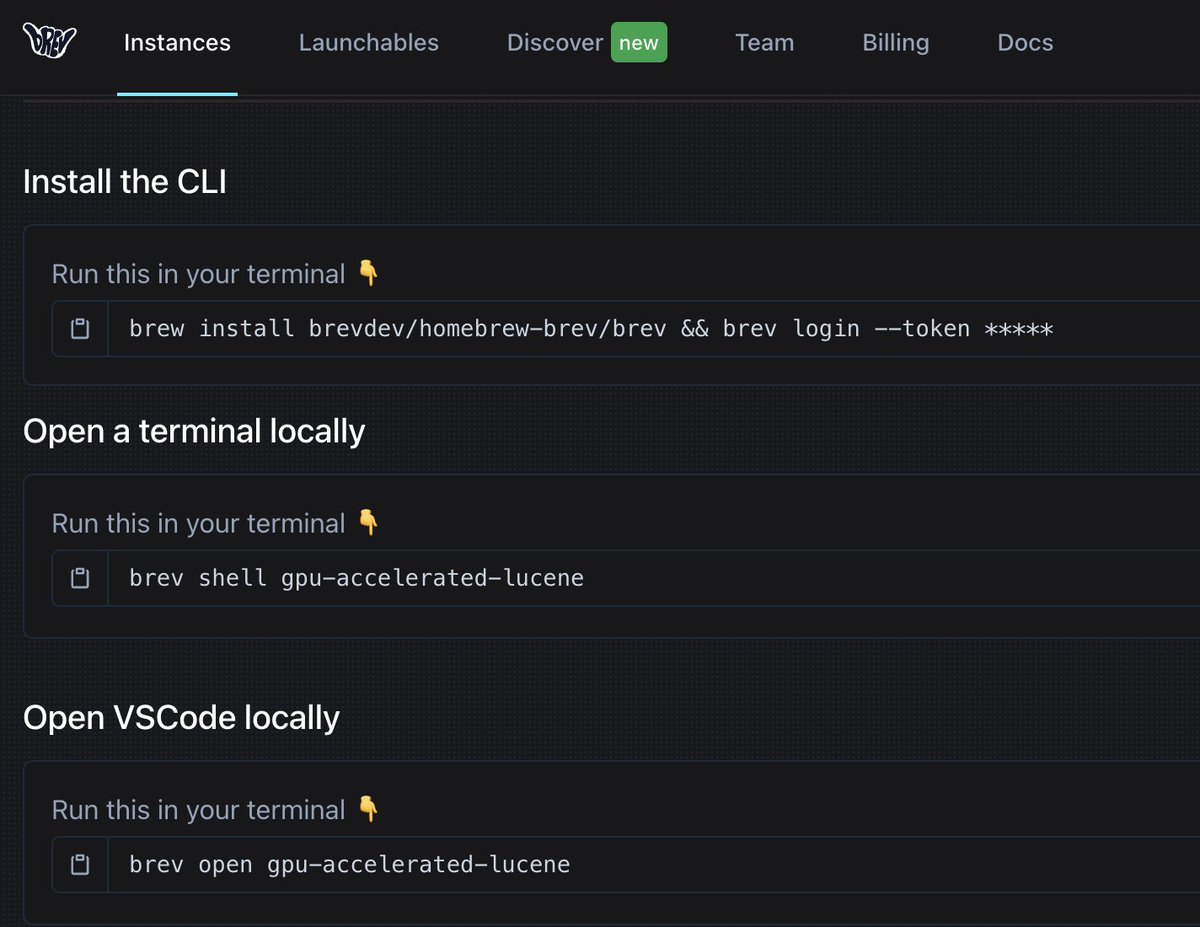Screen dimensions: 1200x927
Task: Copy the brev open command via clipboard icon
Action: pyautogui.click(x=80, y=865)
